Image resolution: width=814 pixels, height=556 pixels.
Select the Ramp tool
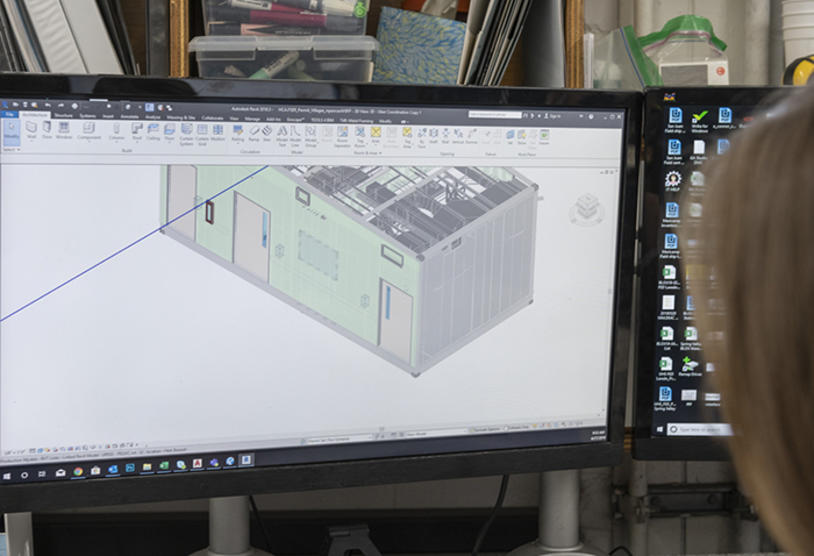click(254, 133)
